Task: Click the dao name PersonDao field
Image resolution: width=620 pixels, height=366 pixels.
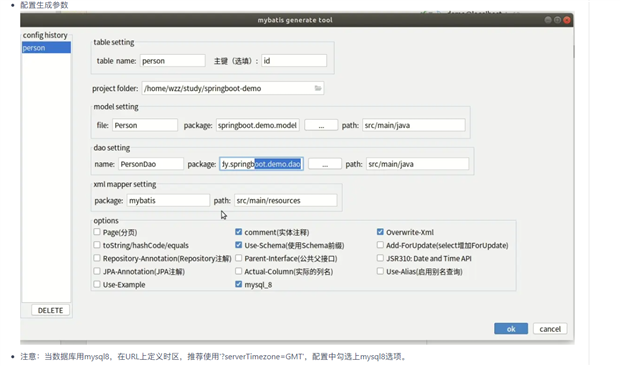Action: click(x=151, y=164)
